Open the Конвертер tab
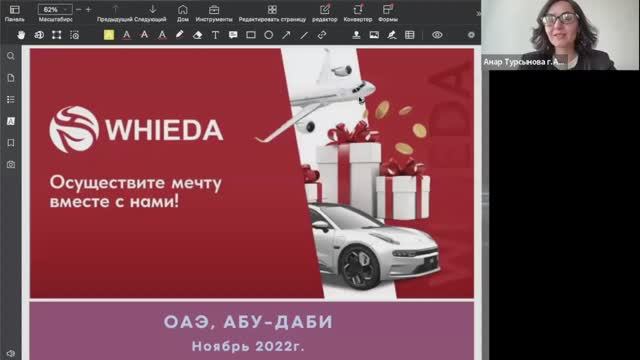Viewport: 640px width, 360px height. pyautogui.click(x=358, y=13)
